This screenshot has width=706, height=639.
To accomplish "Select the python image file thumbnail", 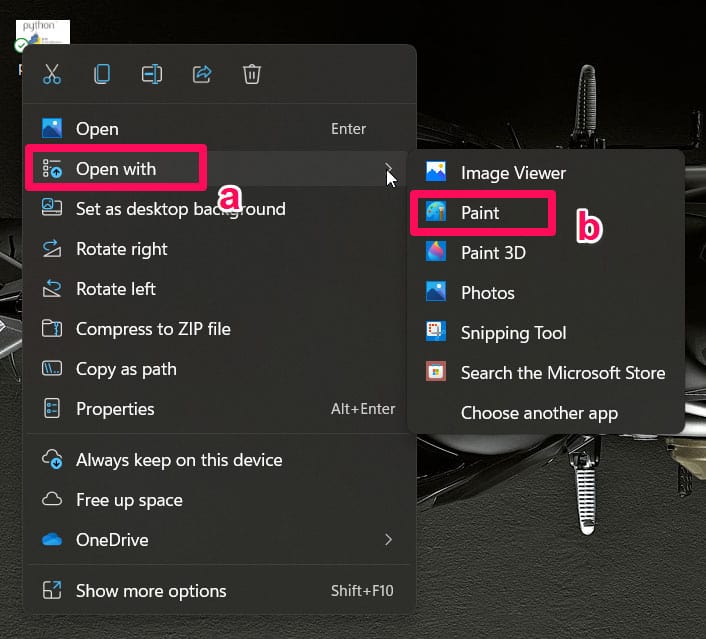I will (43, 32).
